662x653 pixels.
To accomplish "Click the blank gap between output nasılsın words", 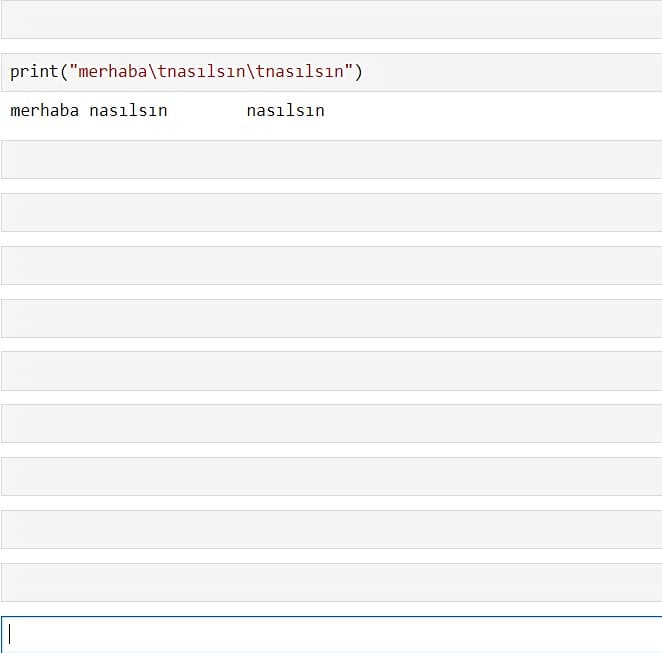I will pos(206,110).
